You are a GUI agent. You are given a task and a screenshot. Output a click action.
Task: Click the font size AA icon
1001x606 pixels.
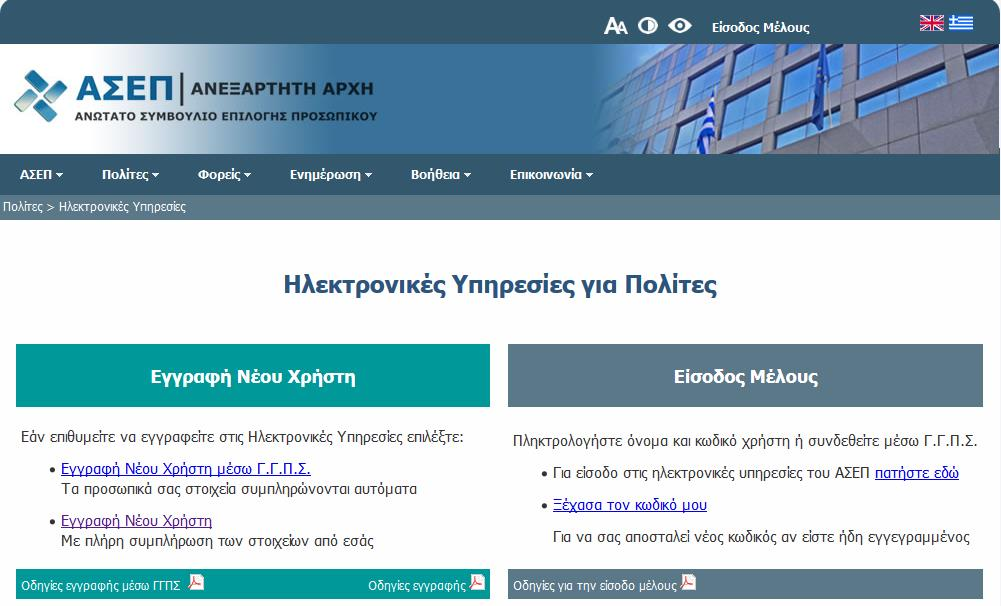[x=615, y=26]
